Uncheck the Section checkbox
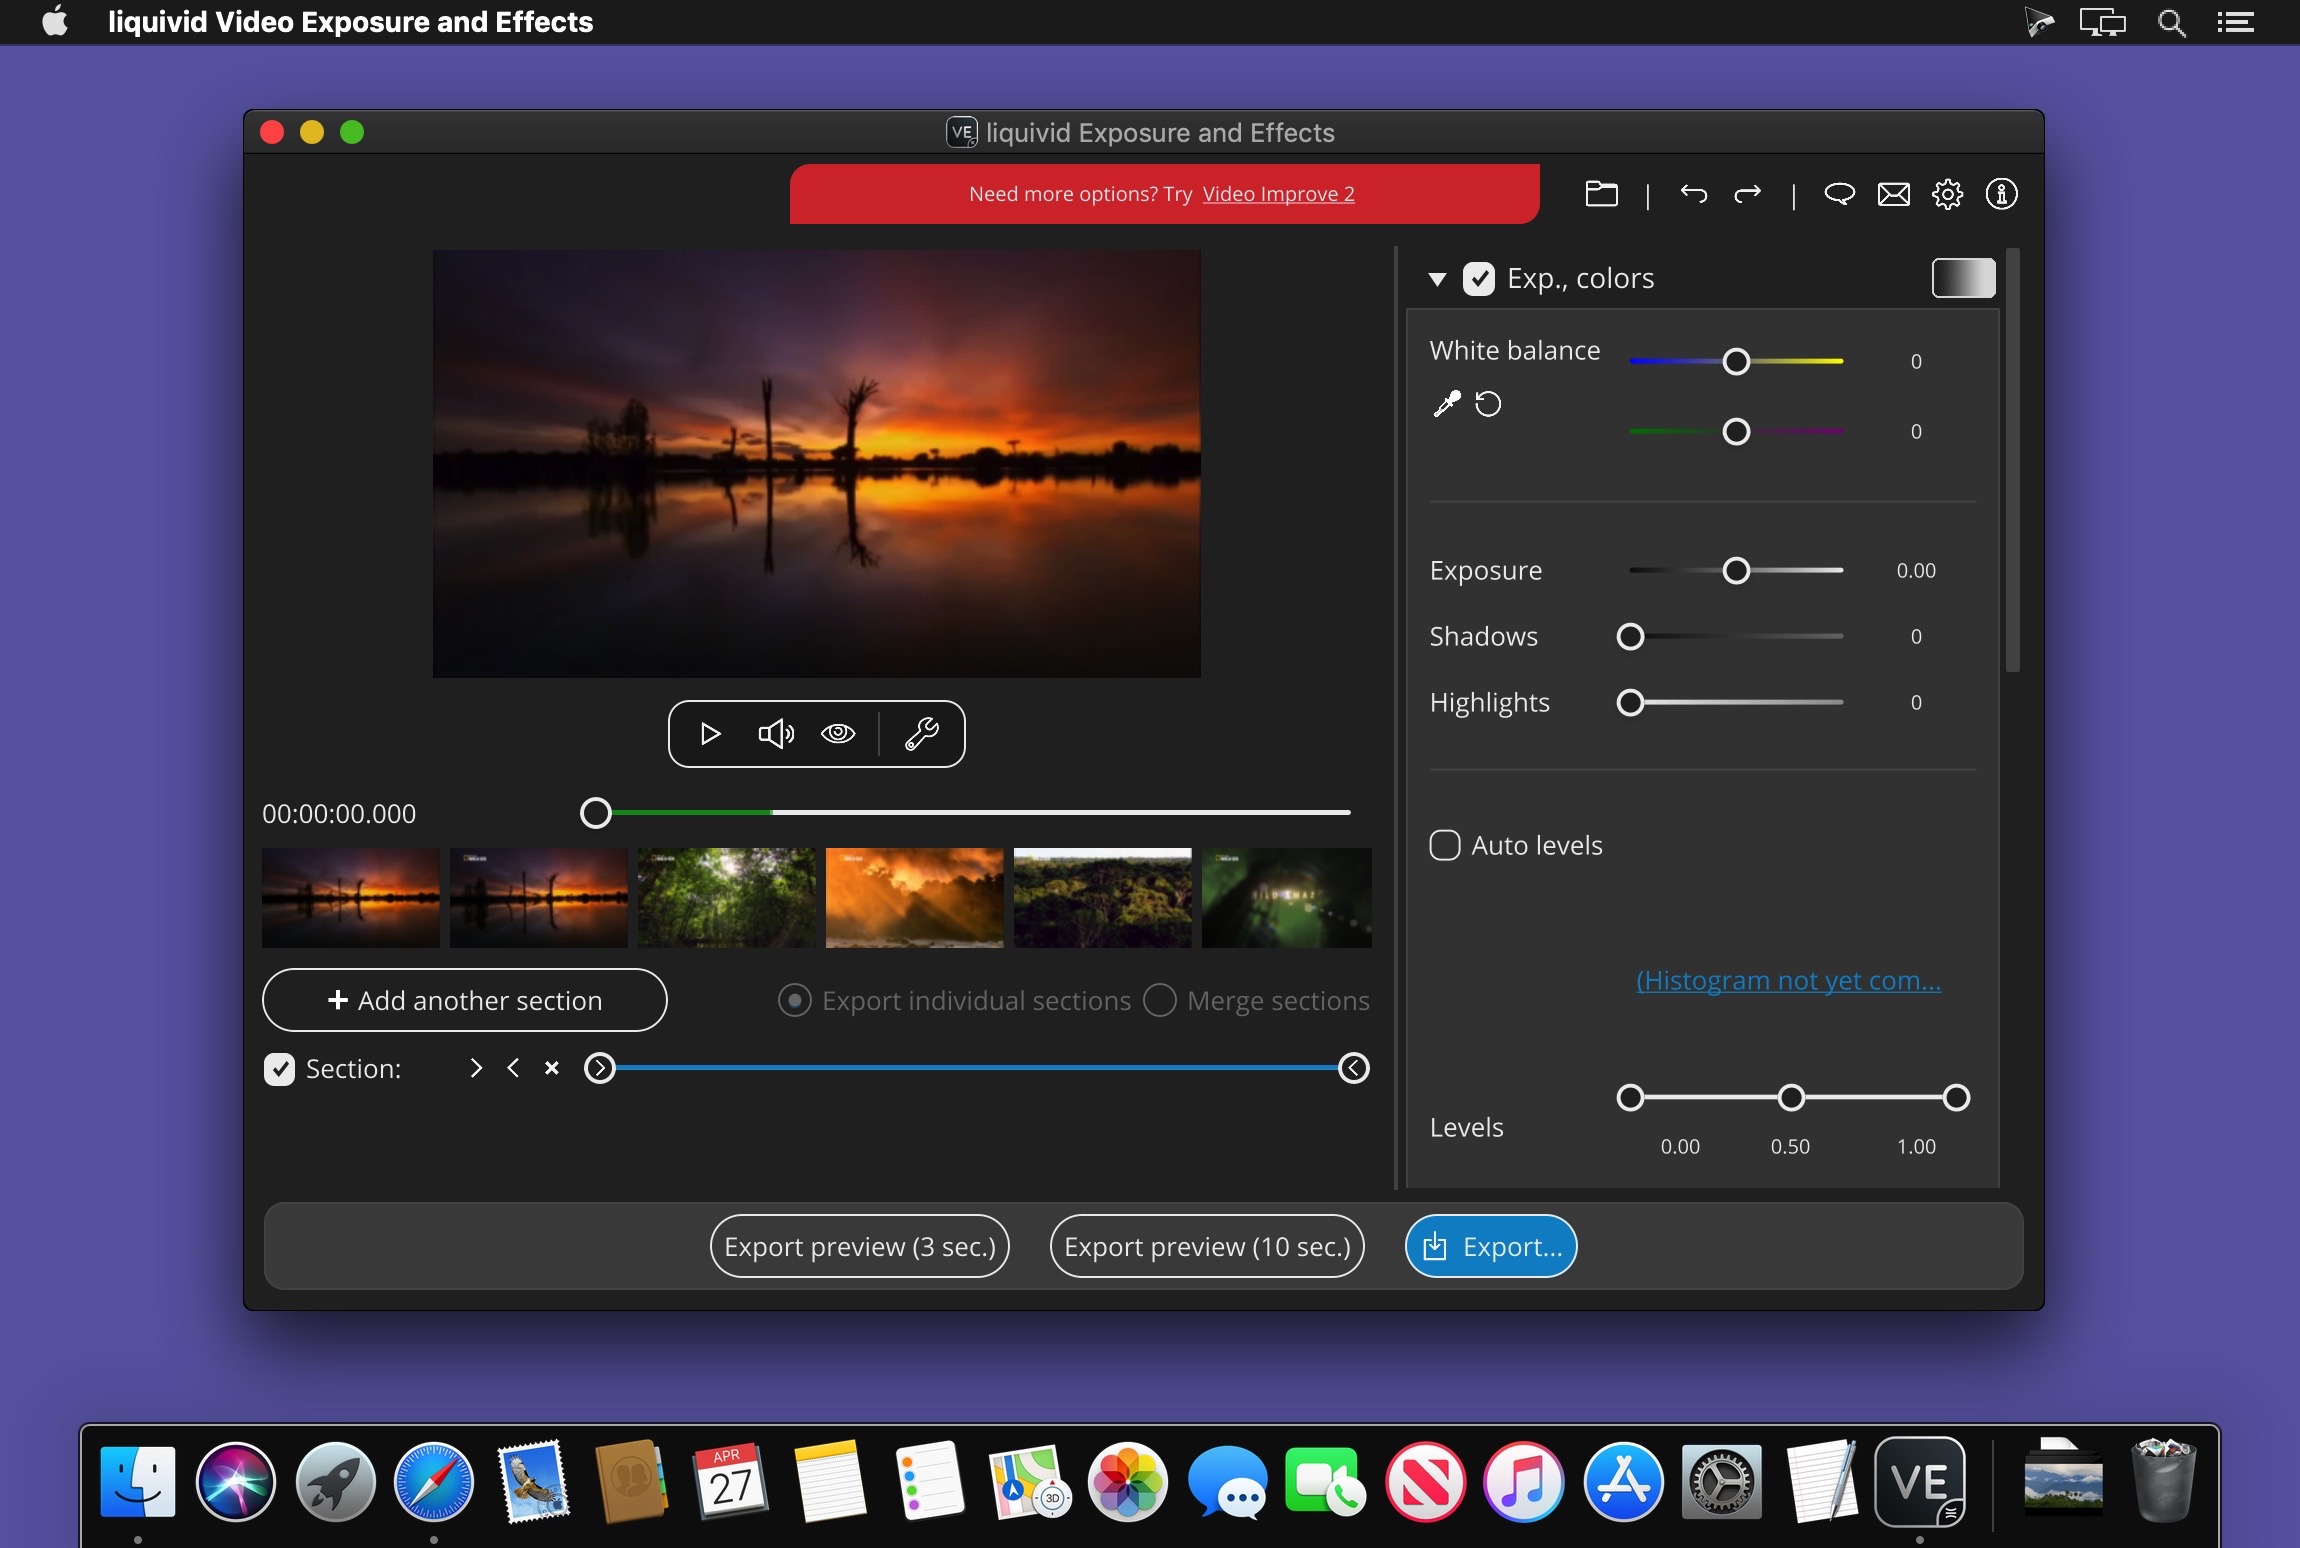2300x1548 pixels. (279, 1069)
